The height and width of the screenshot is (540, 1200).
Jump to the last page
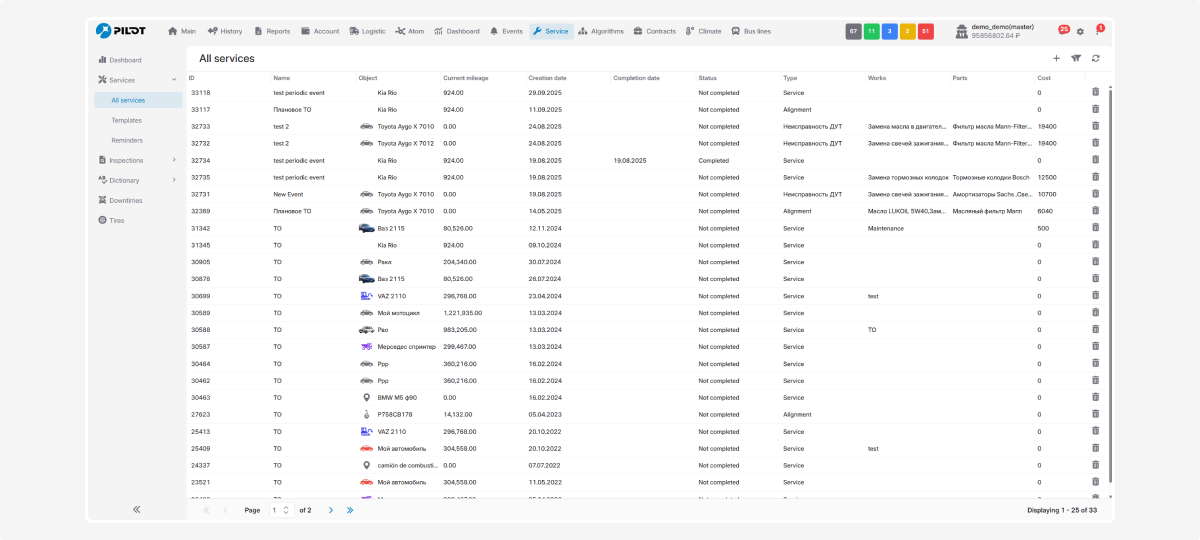pyautogui.click(x=349, y=510)
